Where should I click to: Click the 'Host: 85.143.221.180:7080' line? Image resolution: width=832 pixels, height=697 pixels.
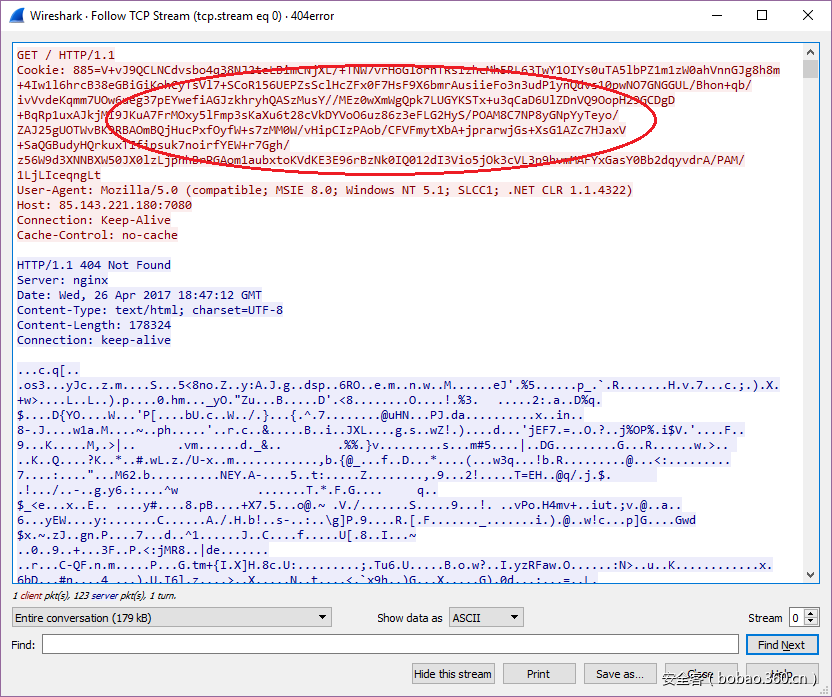[x=105, y=205]
